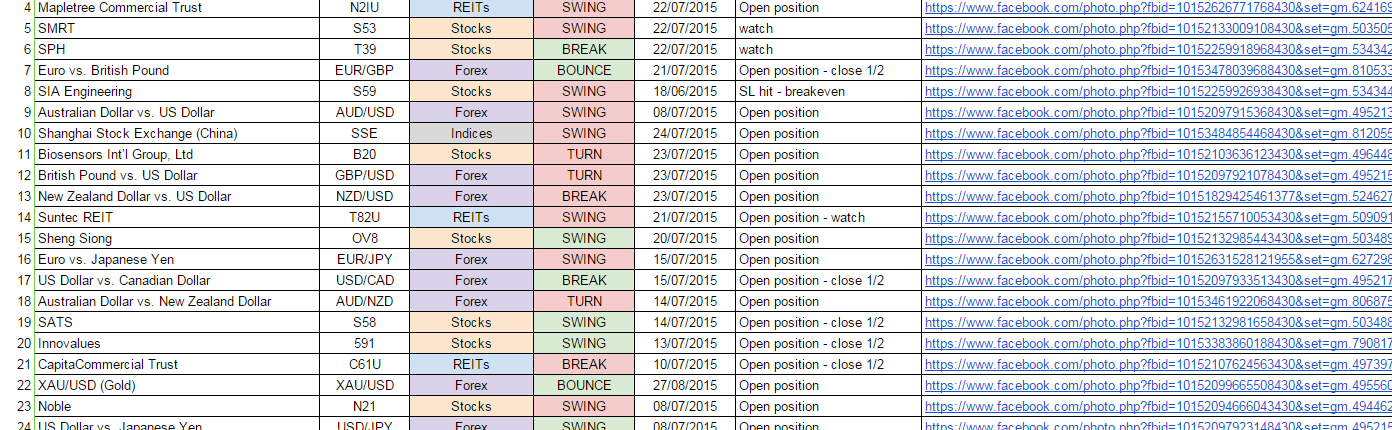Open the Facebook link for CapitaCommercial Trust
Viewport: 1392px width, 430px height.
pyautogui.click(x=1158, y=364)
